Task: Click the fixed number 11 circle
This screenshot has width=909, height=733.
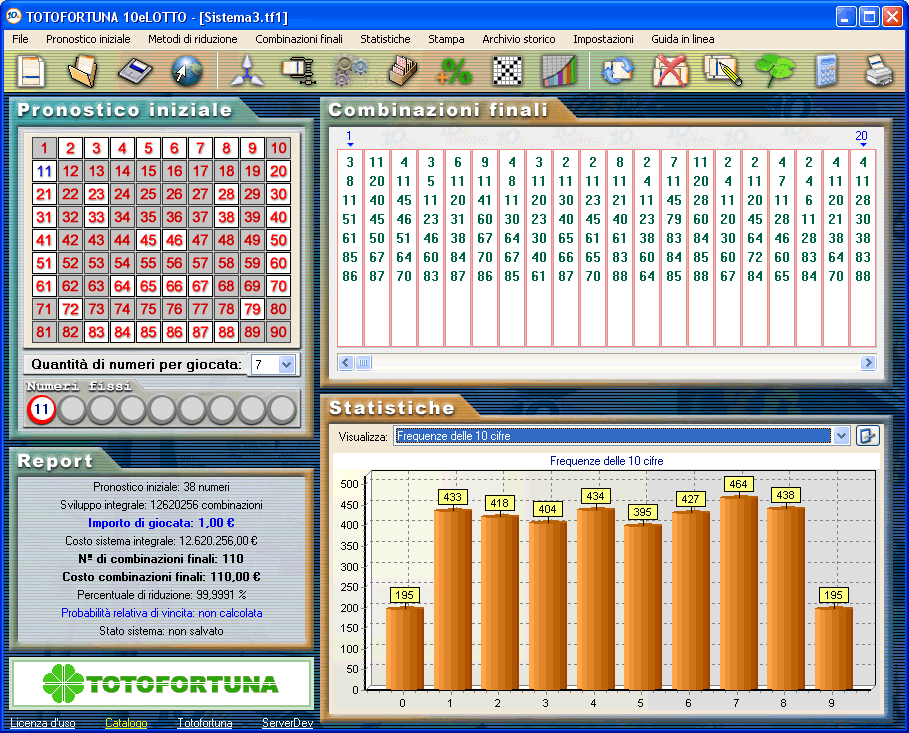Action: (x=41, y=409)
